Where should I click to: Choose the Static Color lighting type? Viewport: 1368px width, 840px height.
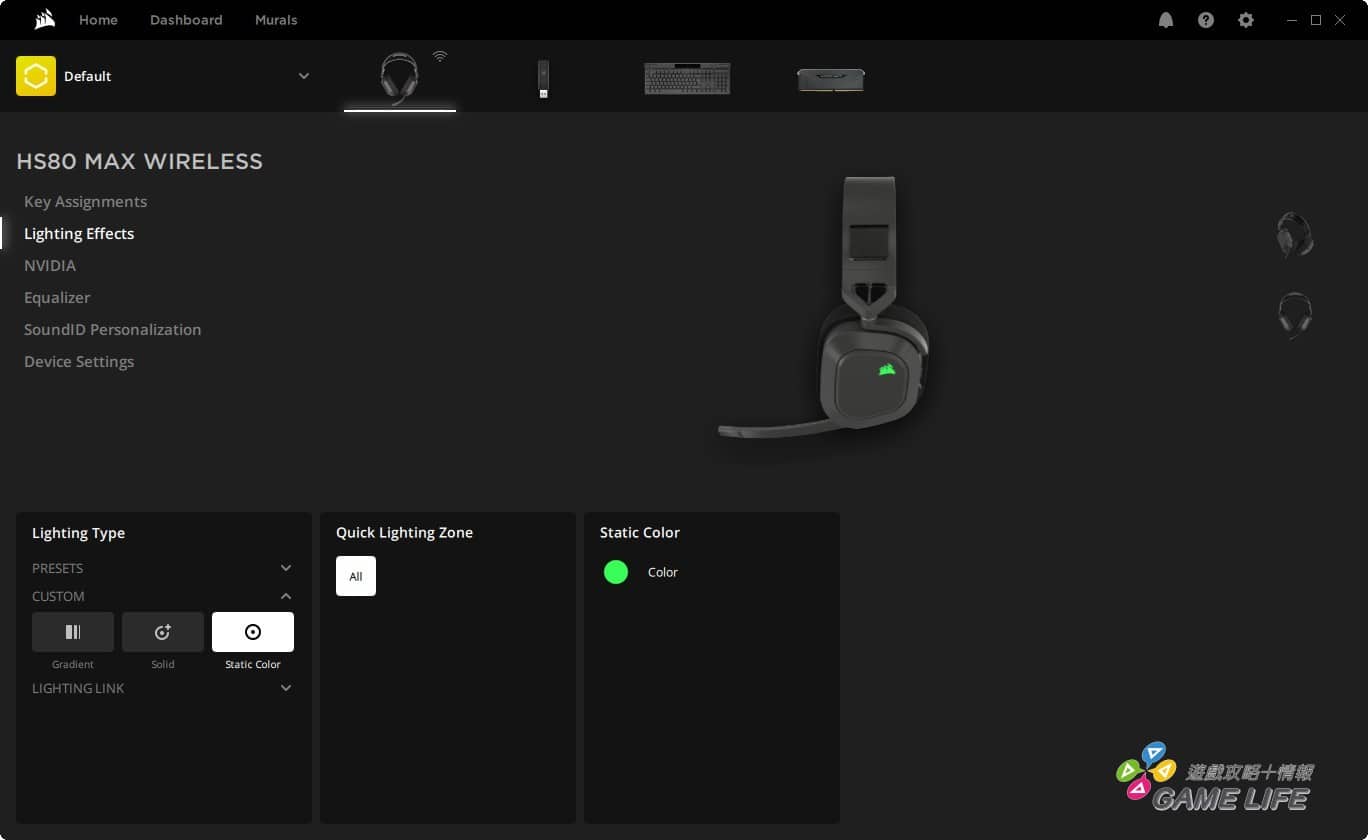[x=253, y=632]
